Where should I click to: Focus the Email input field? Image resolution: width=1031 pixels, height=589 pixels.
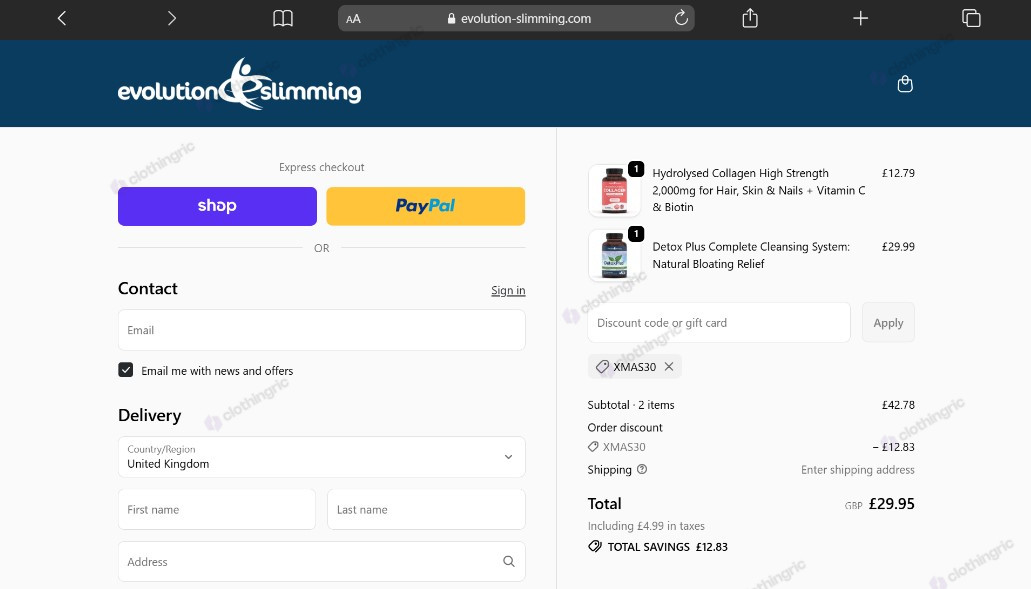point(322,330)
